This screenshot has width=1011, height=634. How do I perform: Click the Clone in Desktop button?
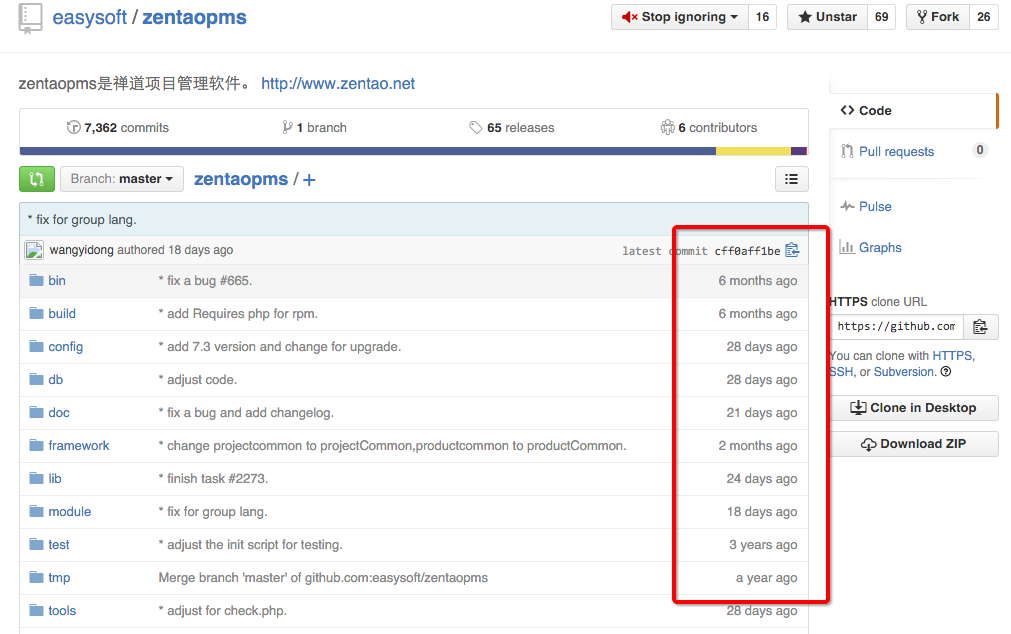pos(914,408)
